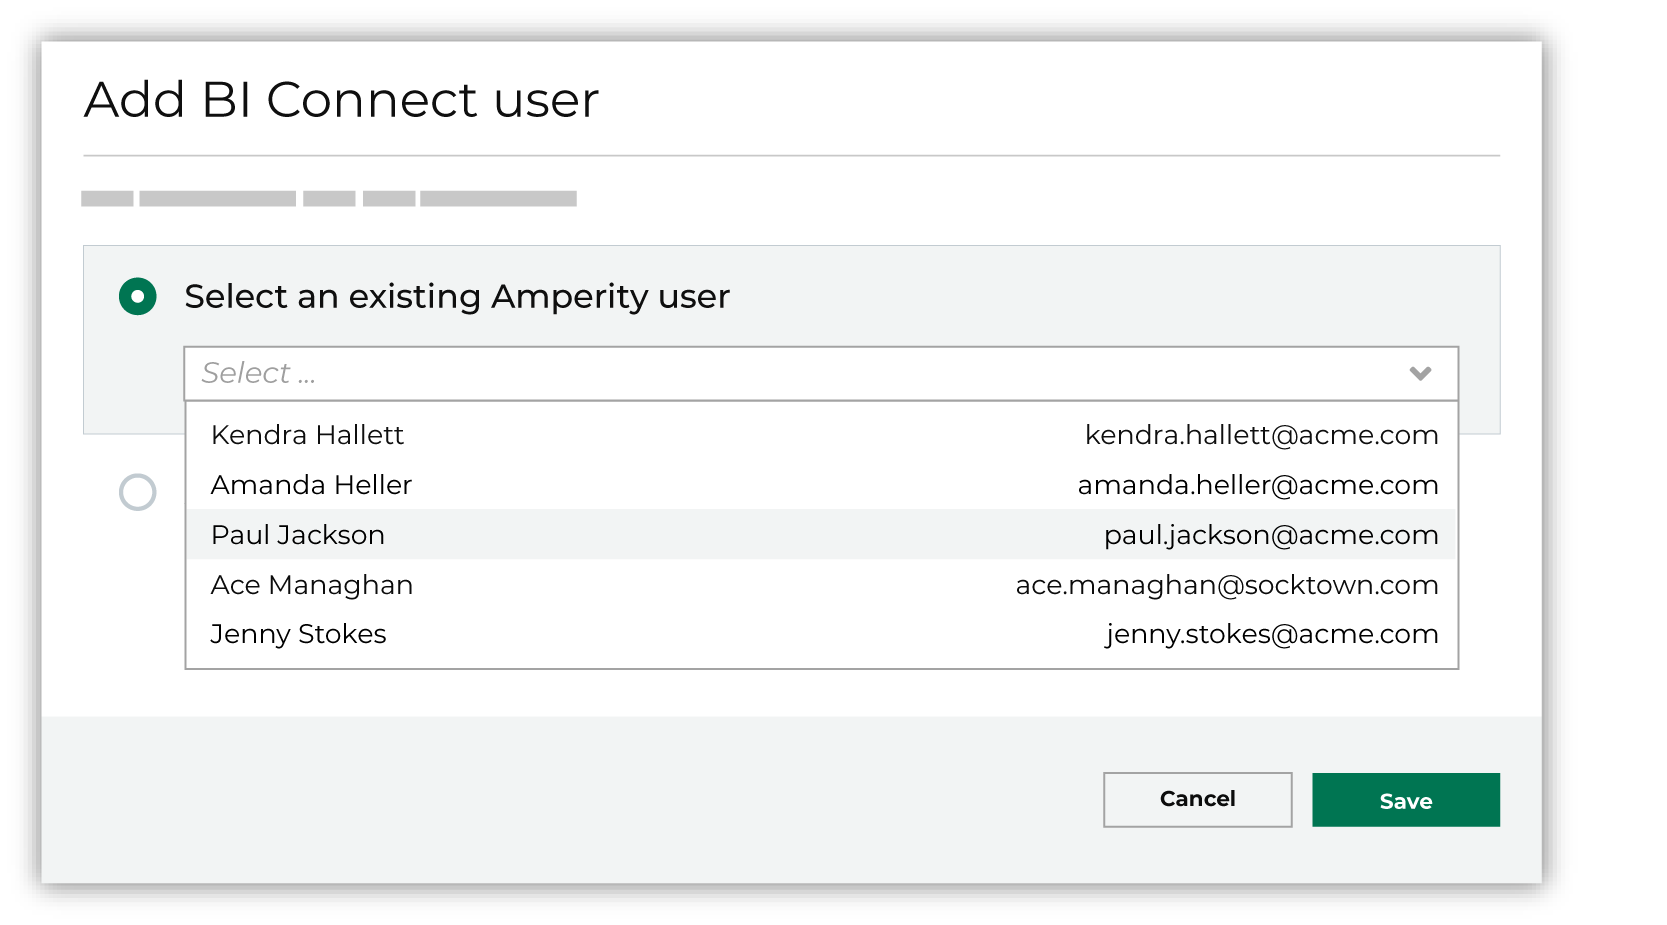Click the dropdown chevron arrow
Viewport: 1667px width, 925px height.
[1420, 374]
